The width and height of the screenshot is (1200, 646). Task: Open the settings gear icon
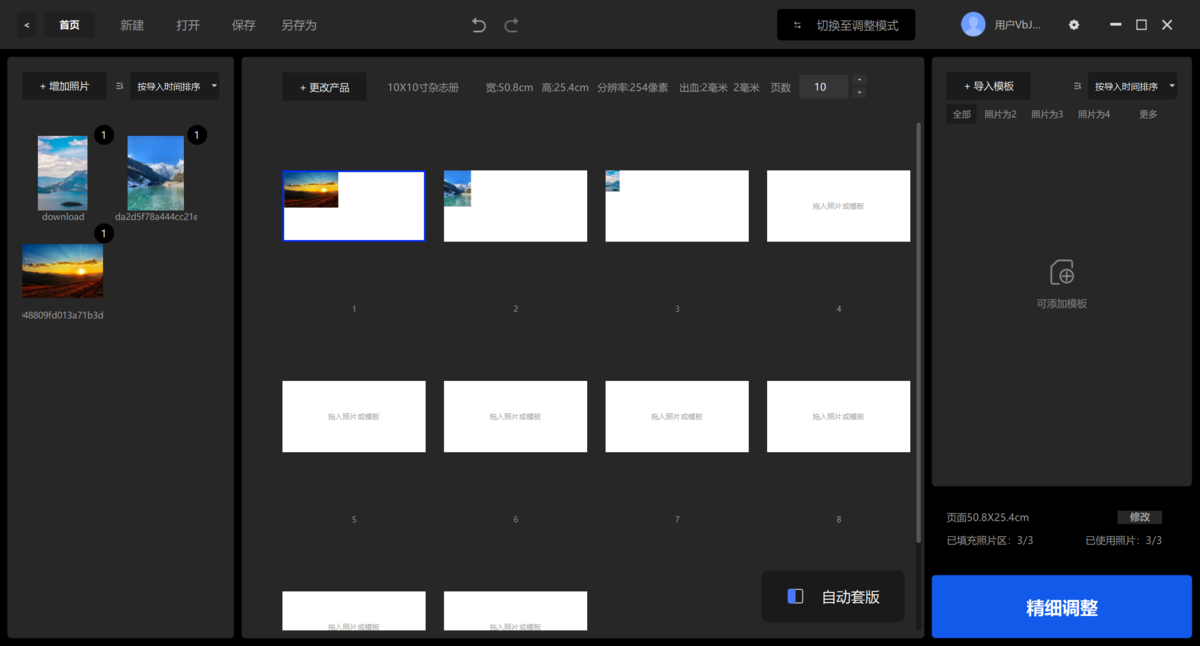coord(1073,24)
